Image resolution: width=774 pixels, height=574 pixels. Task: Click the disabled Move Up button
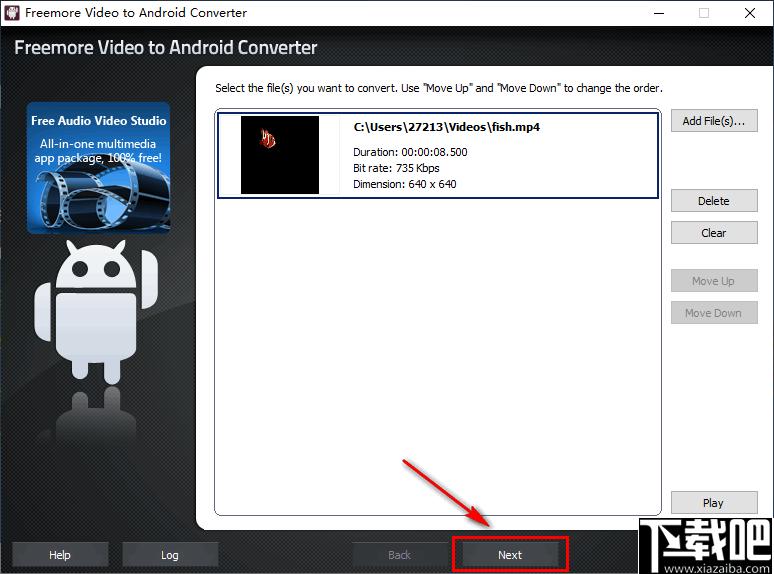(714, 281)
